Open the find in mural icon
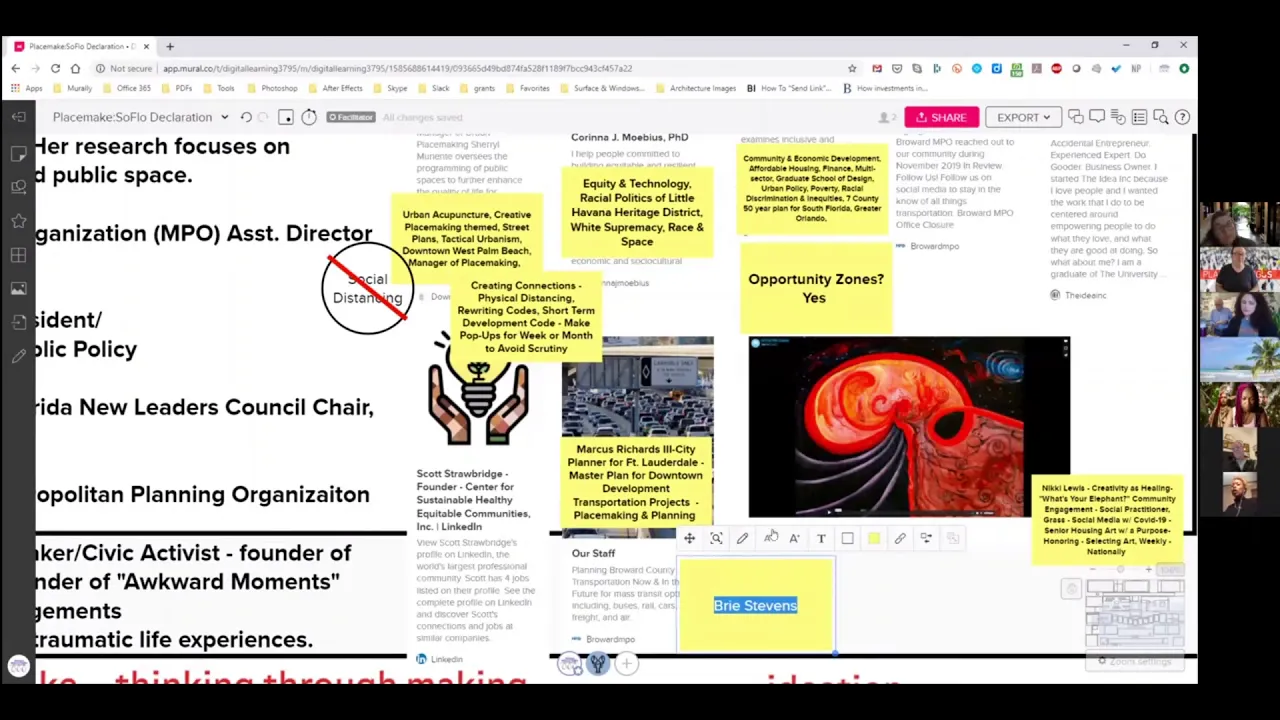 pyautogui.click(x=1161, y=117)
